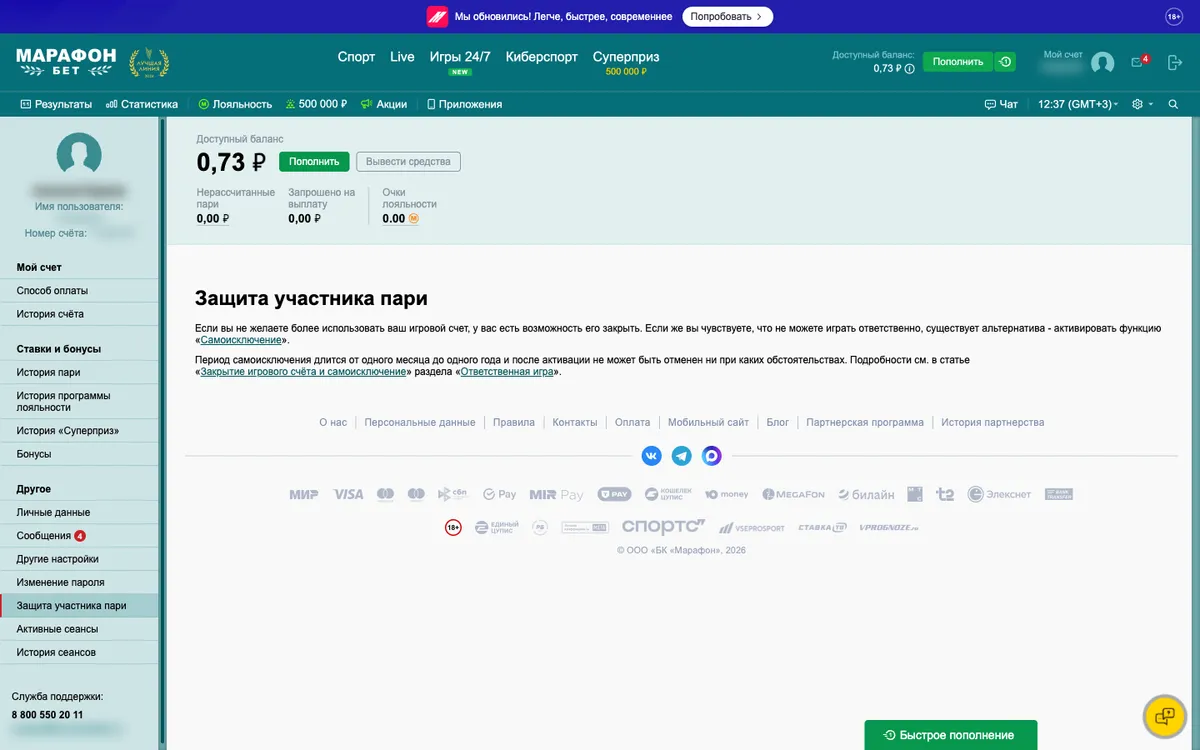
Task: Click the VISA payment logo
Action: click(348, 494)
